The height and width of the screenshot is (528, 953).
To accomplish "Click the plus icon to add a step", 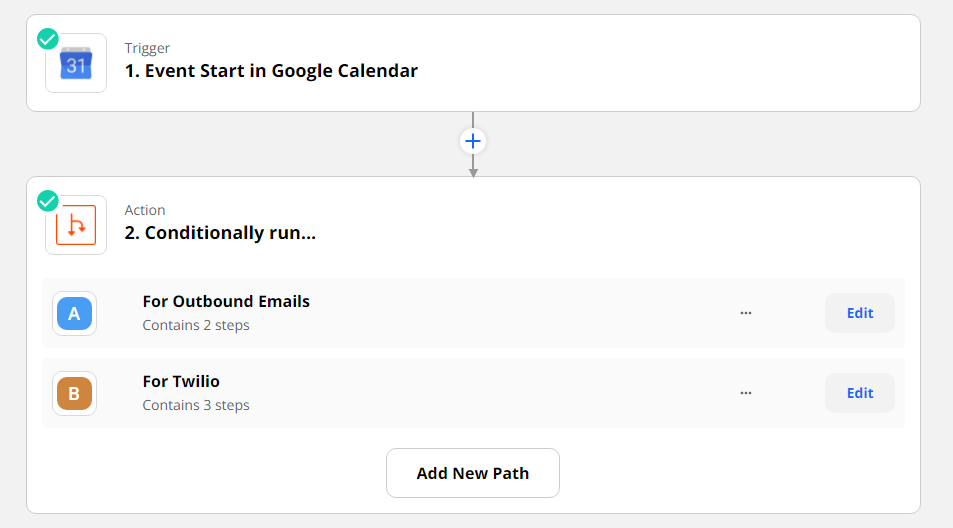I will pos(473,142).
